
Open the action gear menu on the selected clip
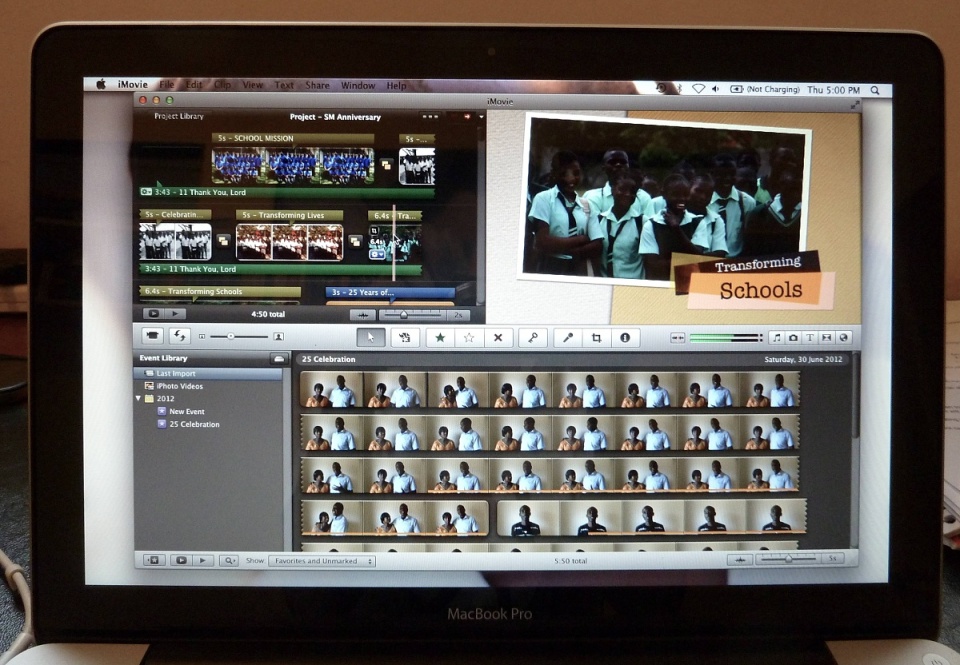coord(377,254)
